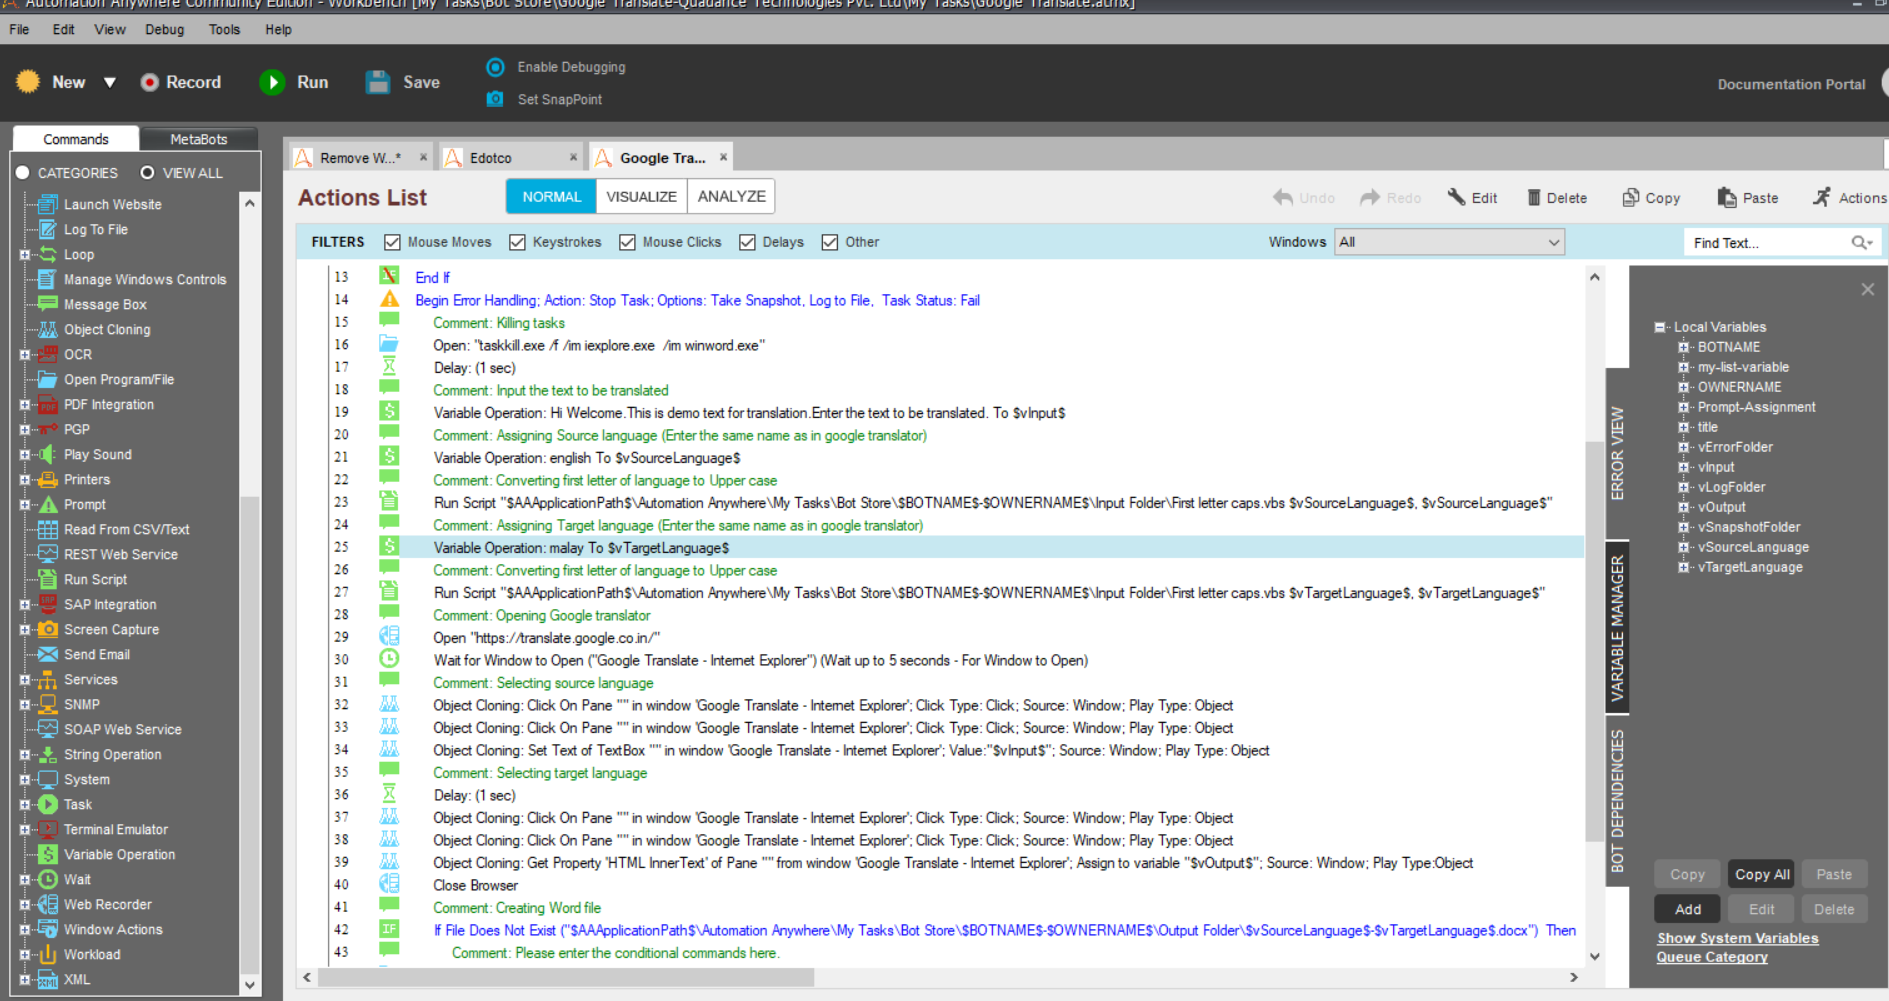Select the VIEW ALL radio button
Viewport: 1889px width, 1001px height.
(x=148, y=173)
